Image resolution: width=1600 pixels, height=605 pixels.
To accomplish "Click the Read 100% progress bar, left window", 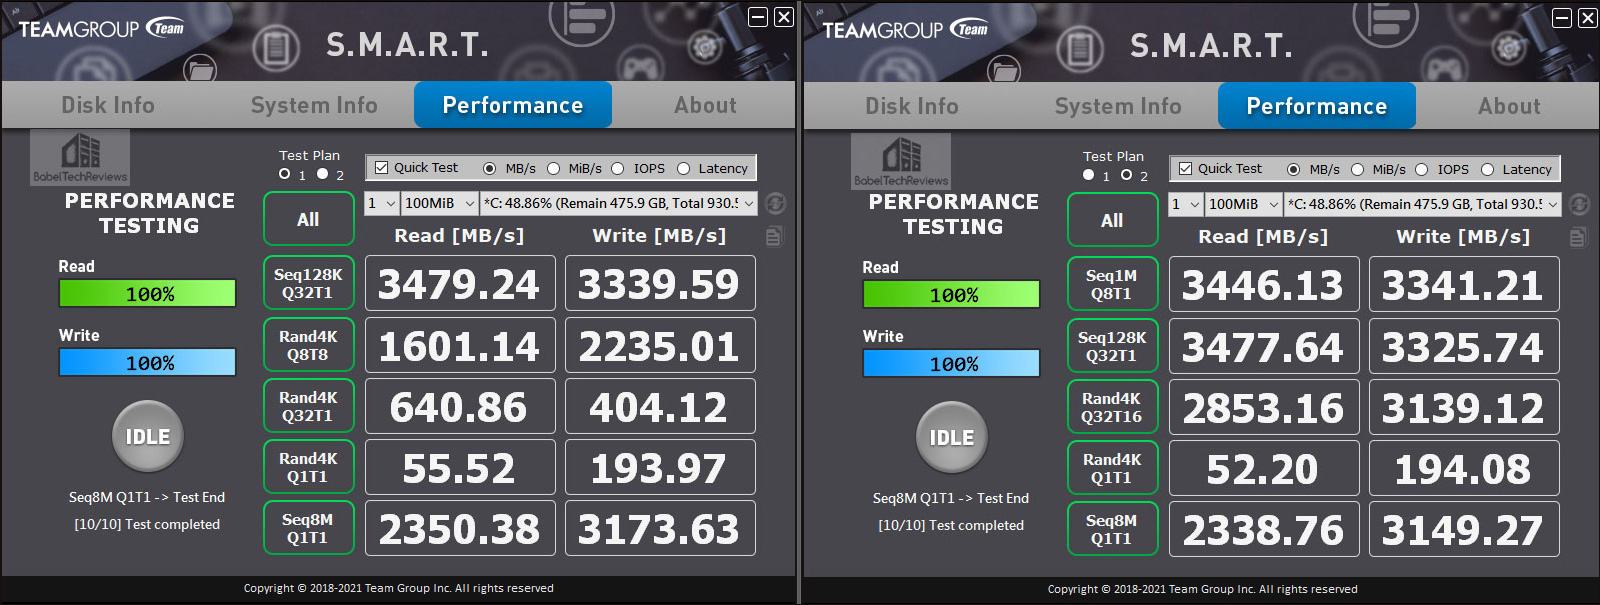I will point(148,293).
